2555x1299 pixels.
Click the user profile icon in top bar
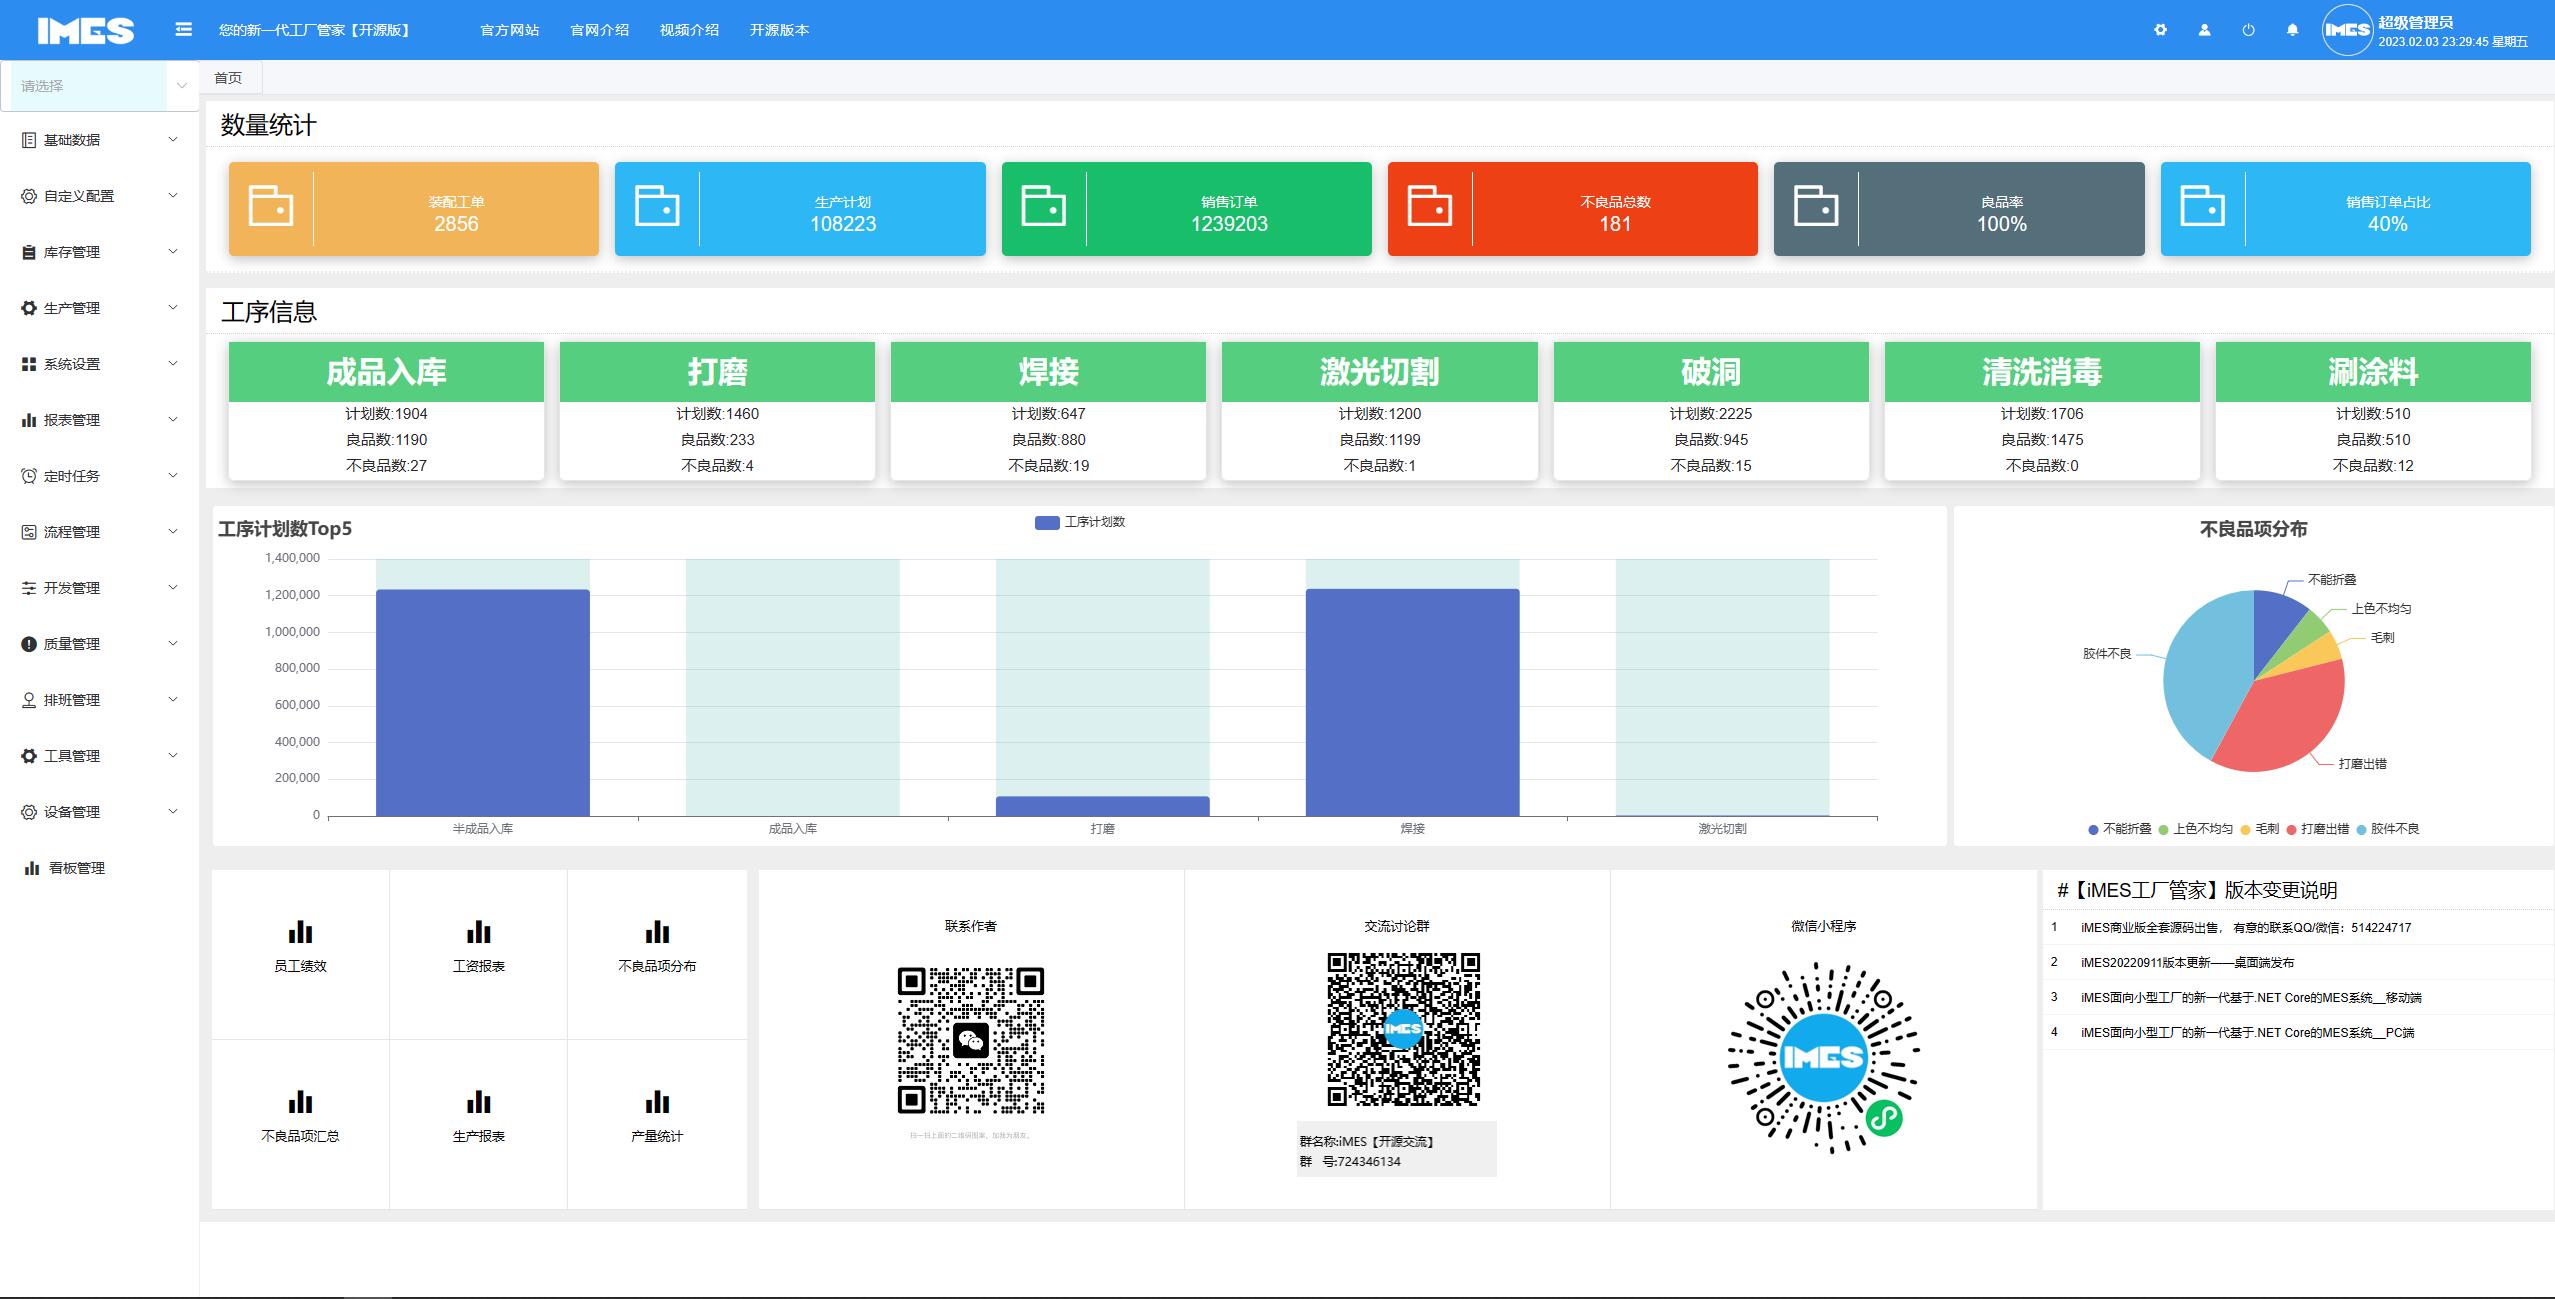[x=2203, y=30]
